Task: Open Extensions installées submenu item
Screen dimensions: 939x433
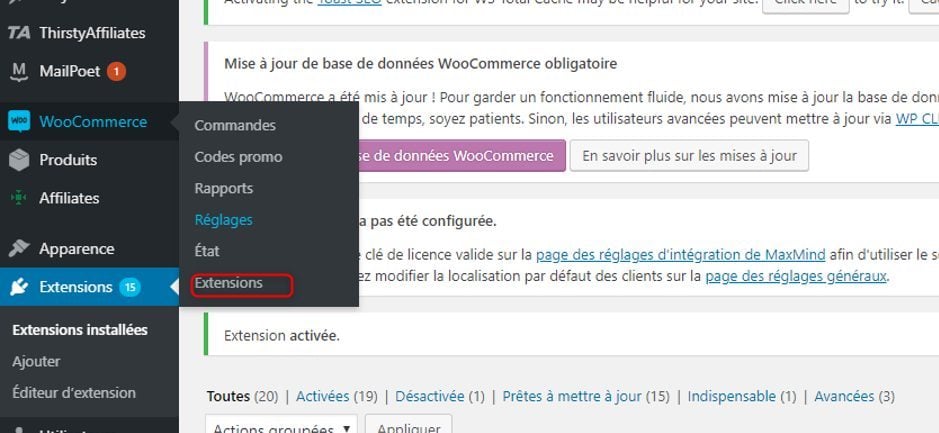Action: [80, 330]
